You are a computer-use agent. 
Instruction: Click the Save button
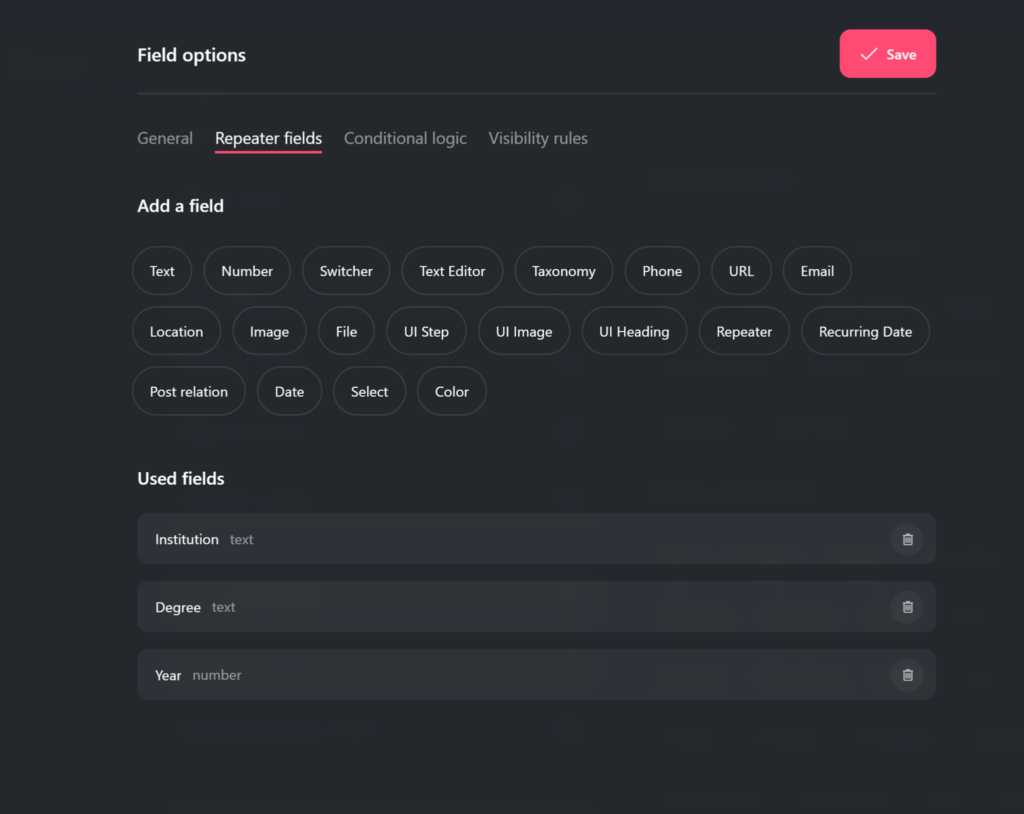(887, 54)
